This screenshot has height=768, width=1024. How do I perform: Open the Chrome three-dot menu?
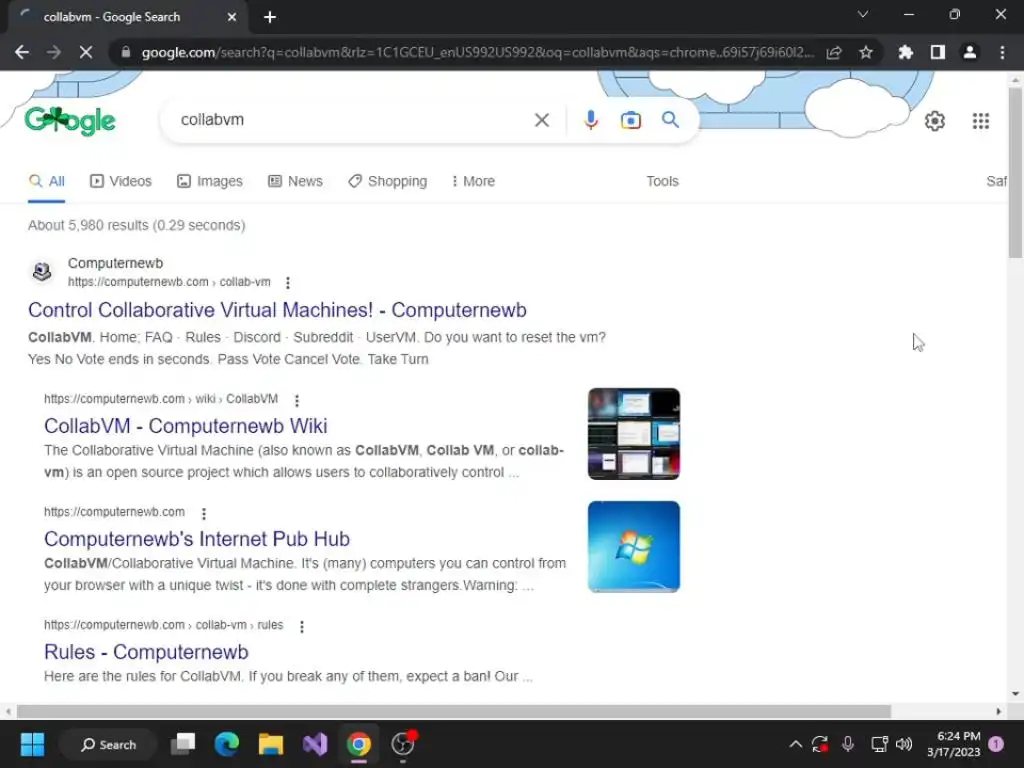[1002, 52]
